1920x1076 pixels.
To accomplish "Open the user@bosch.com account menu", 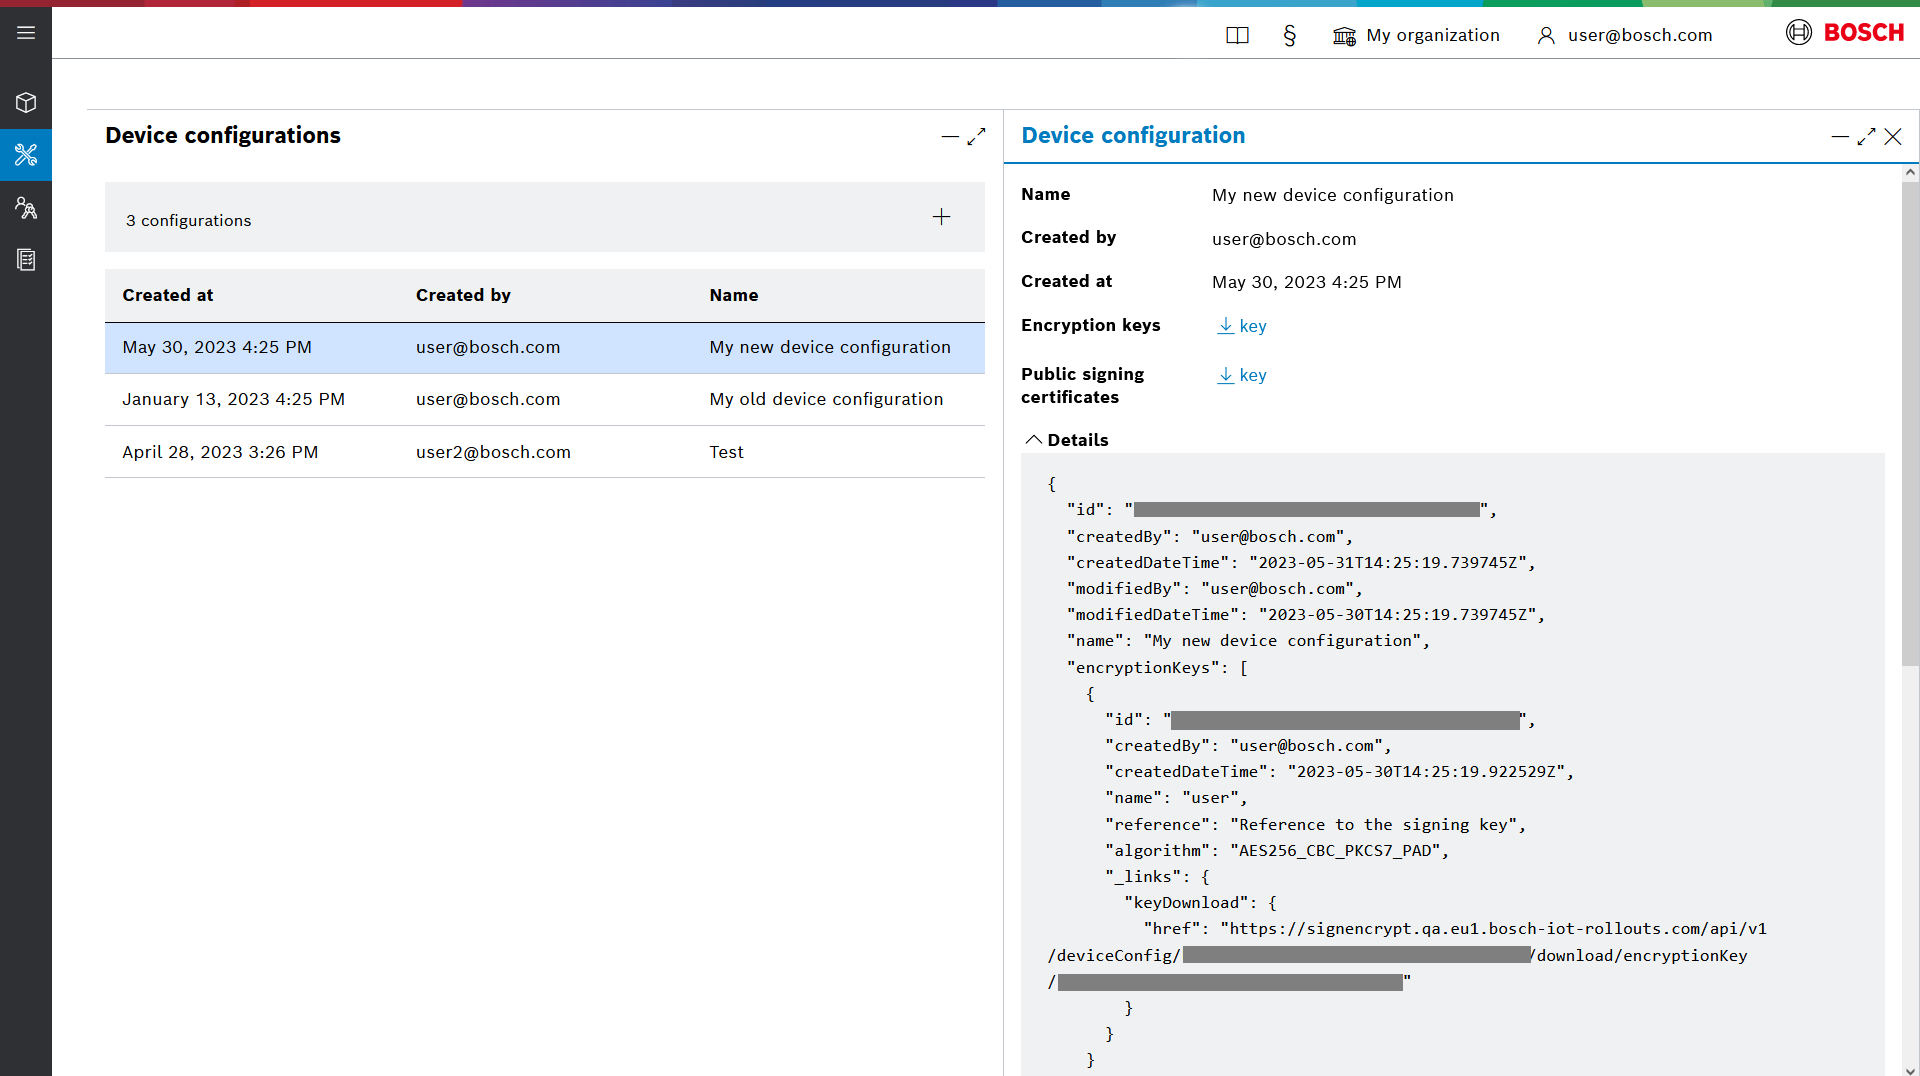I will pyautogui.click(x=1624, y=36).
